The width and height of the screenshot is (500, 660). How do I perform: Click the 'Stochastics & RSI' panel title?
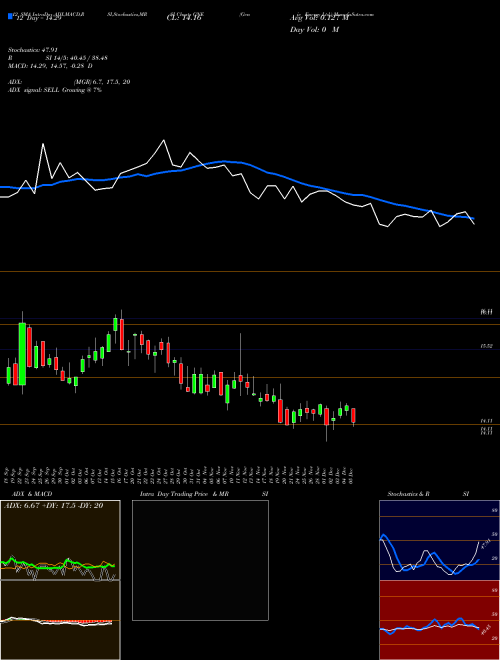(428, 494)
